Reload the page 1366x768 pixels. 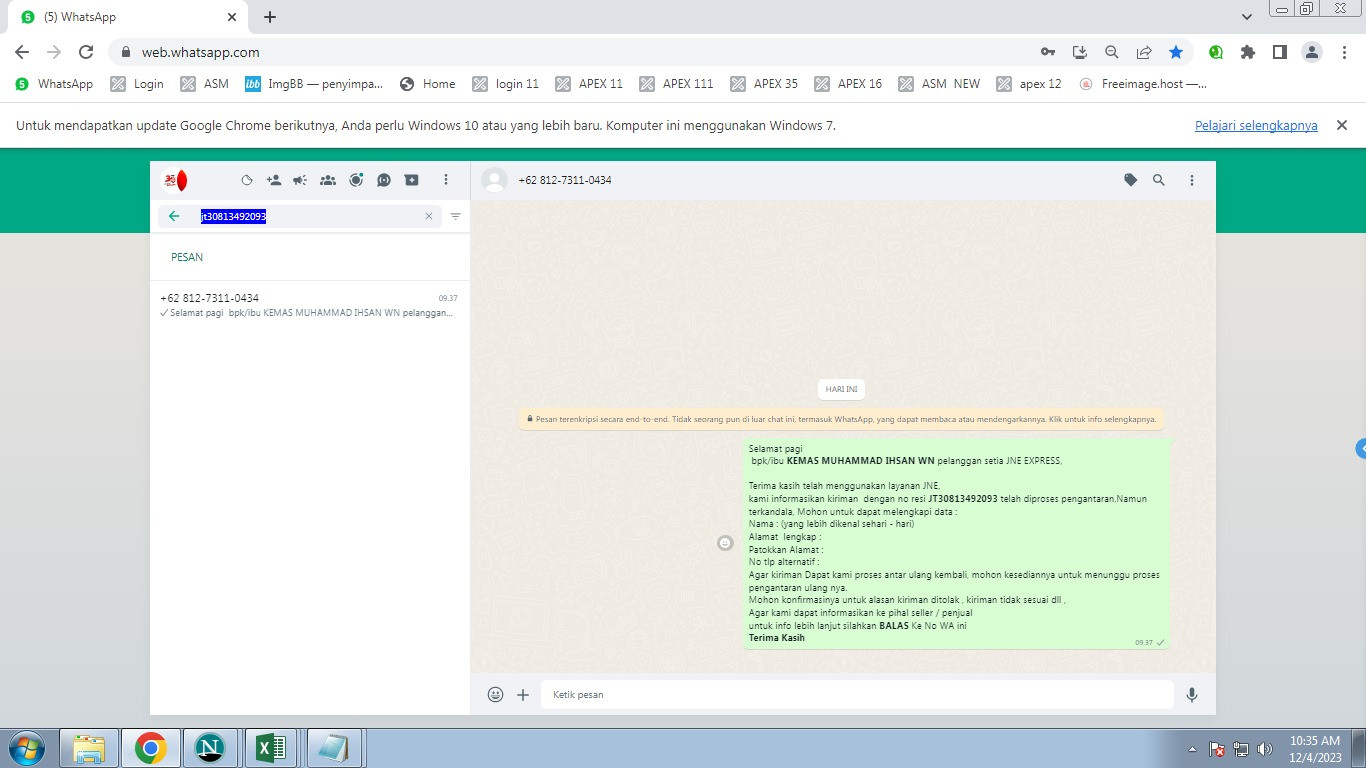(86, 52)
